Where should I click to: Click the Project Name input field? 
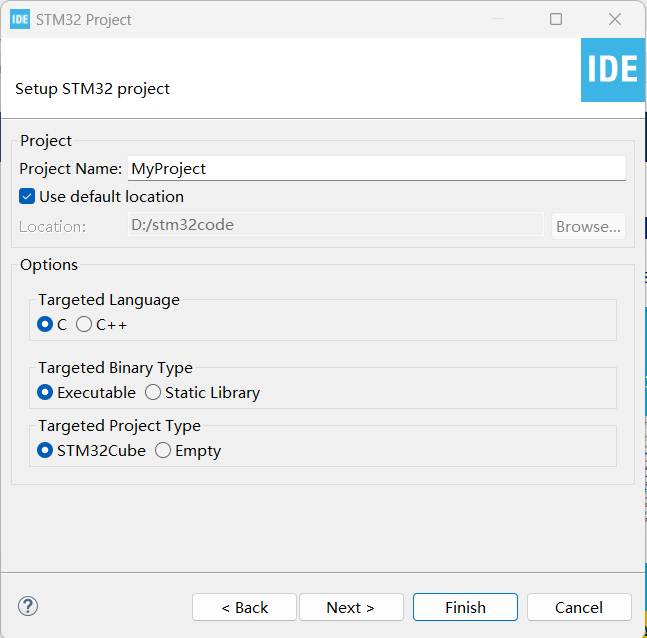click(x=377, y=168)
